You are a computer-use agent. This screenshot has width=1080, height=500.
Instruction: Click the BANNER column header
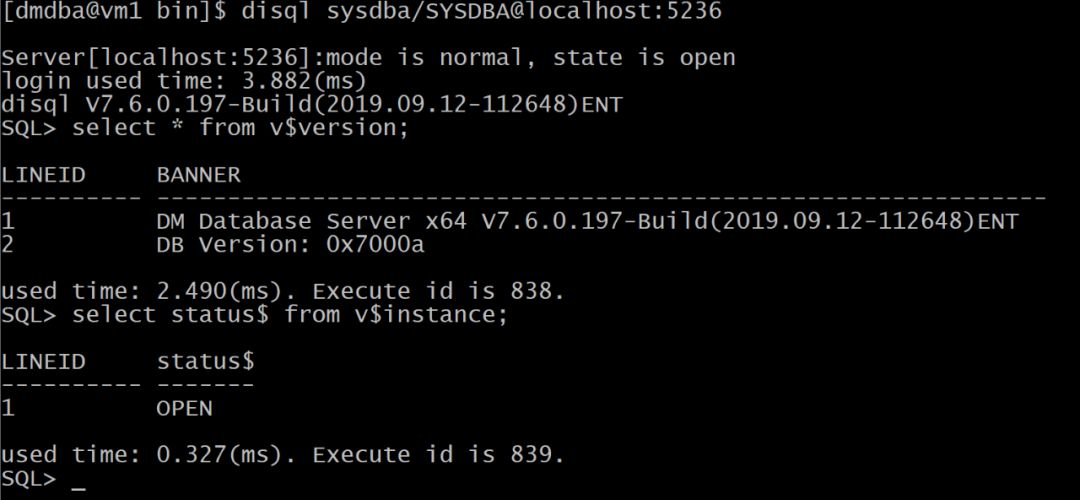click(199, 175)
